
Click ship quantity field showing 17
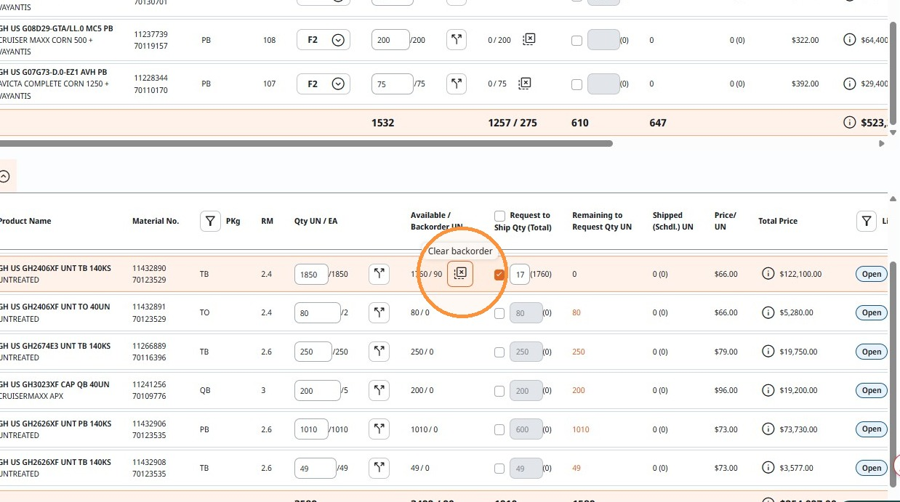(x=519, y=274)
